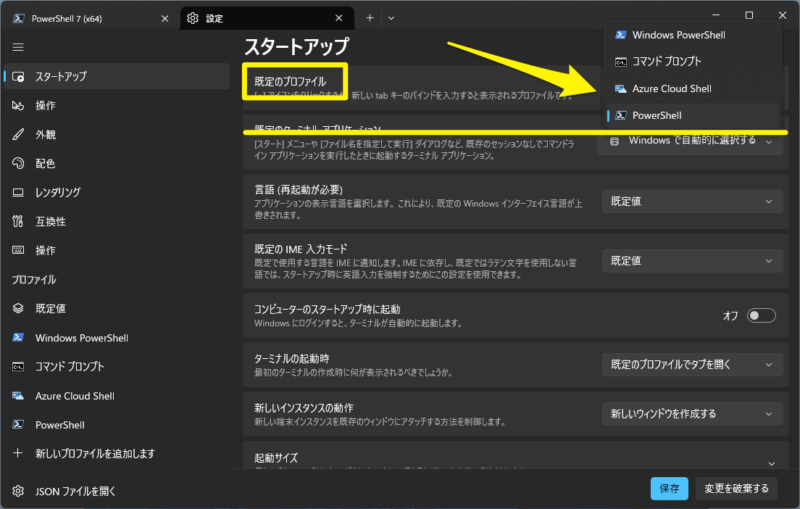This screenshot has height=509, width=800.
Task: Click the プロファイル section header
Action: tap(34, 279)
